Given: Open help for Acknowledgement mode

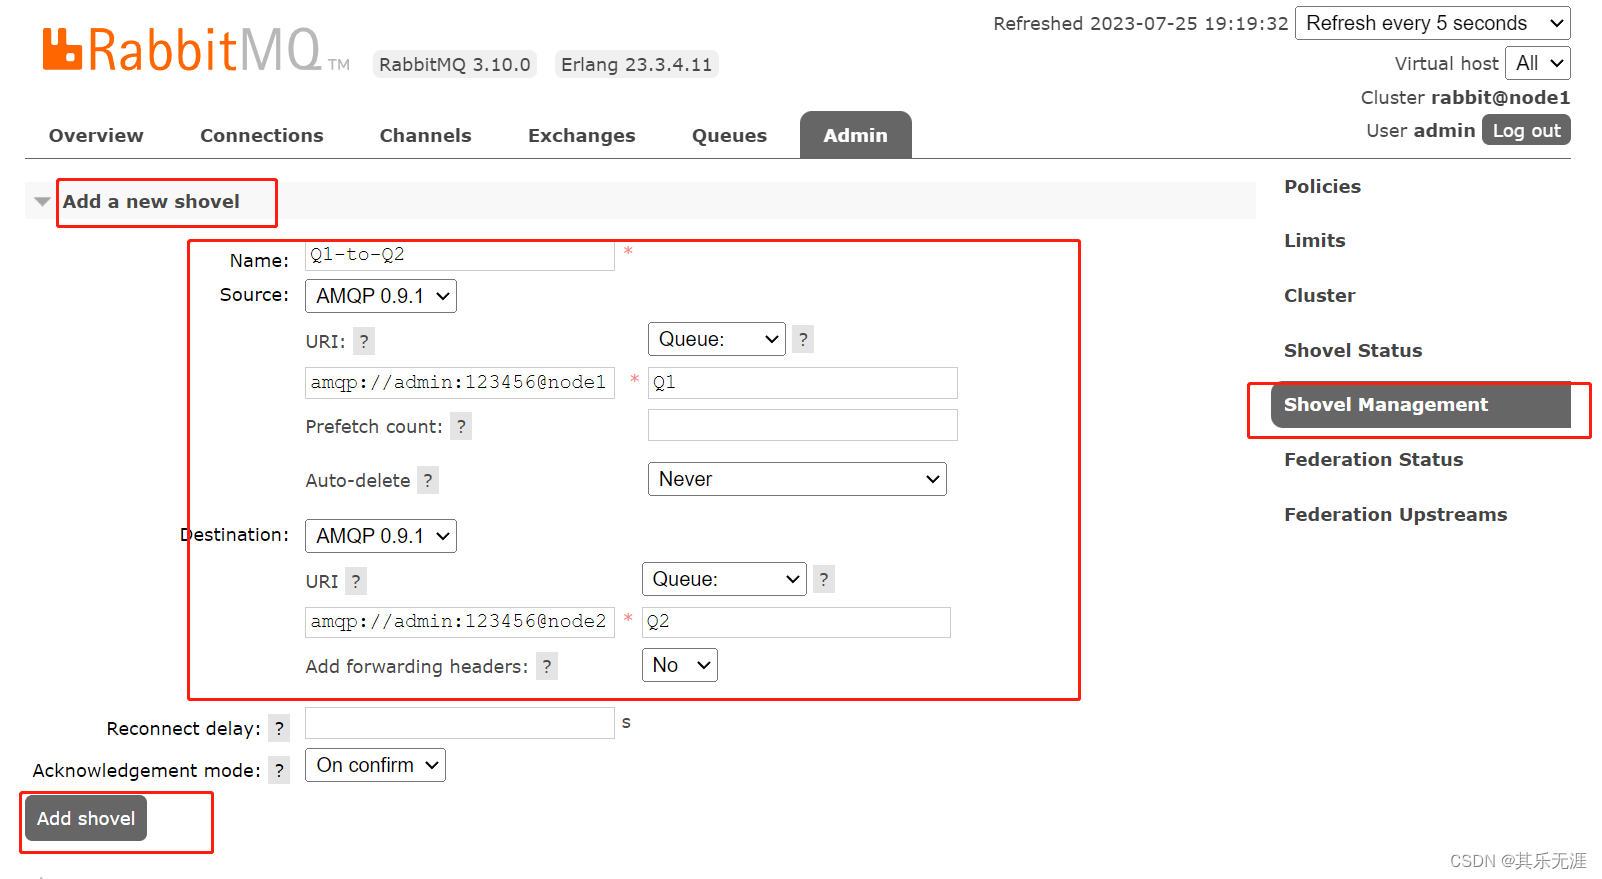Looking at the screenshot, I should pos(279,771).
